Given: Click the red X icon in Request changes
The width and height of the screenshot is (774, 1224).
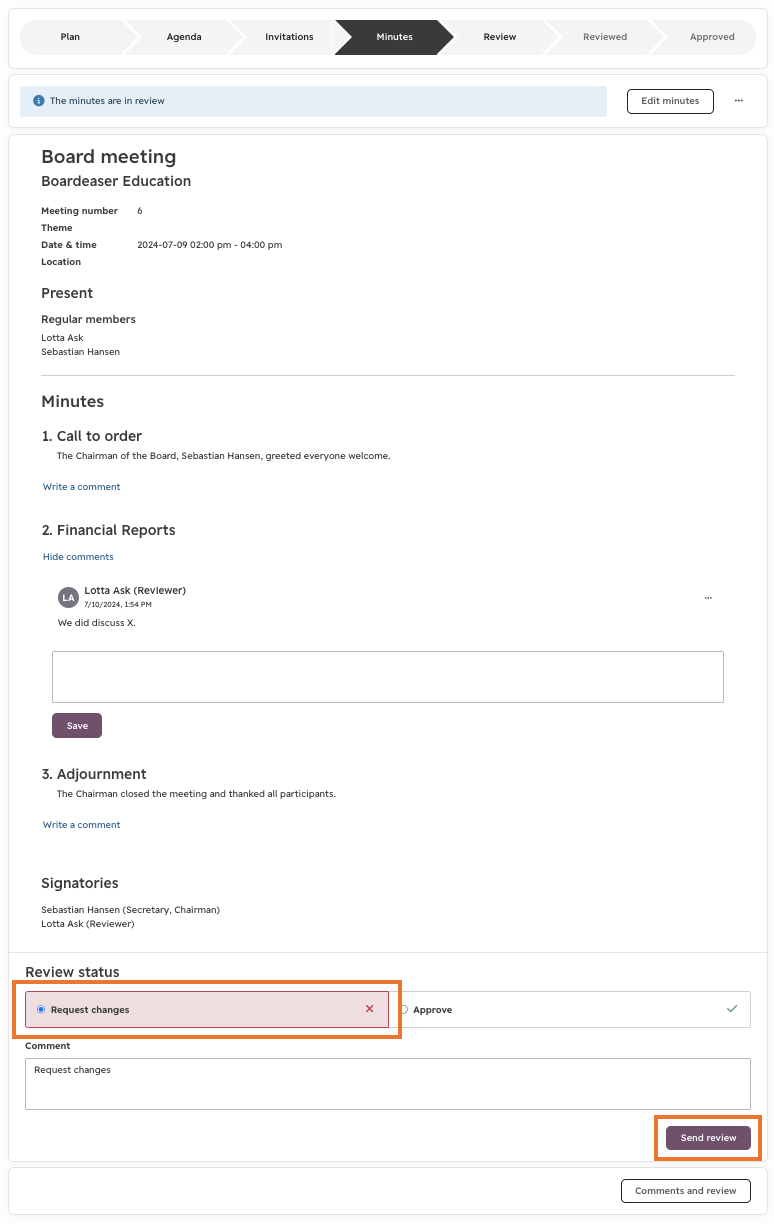Looking at the screenshot, I should tap(369, 1009).
